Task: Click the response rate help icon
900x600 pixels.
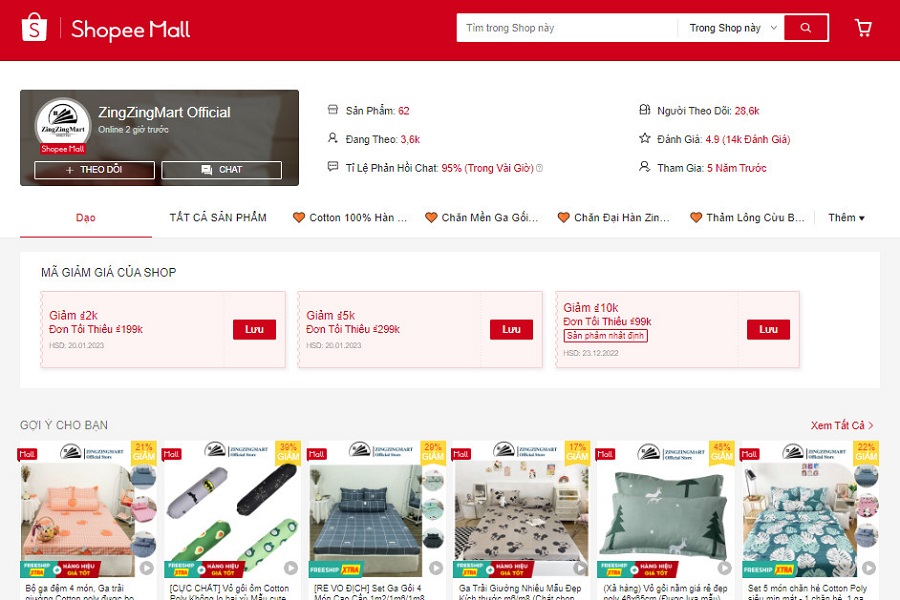Action: (x=540, y=168)
